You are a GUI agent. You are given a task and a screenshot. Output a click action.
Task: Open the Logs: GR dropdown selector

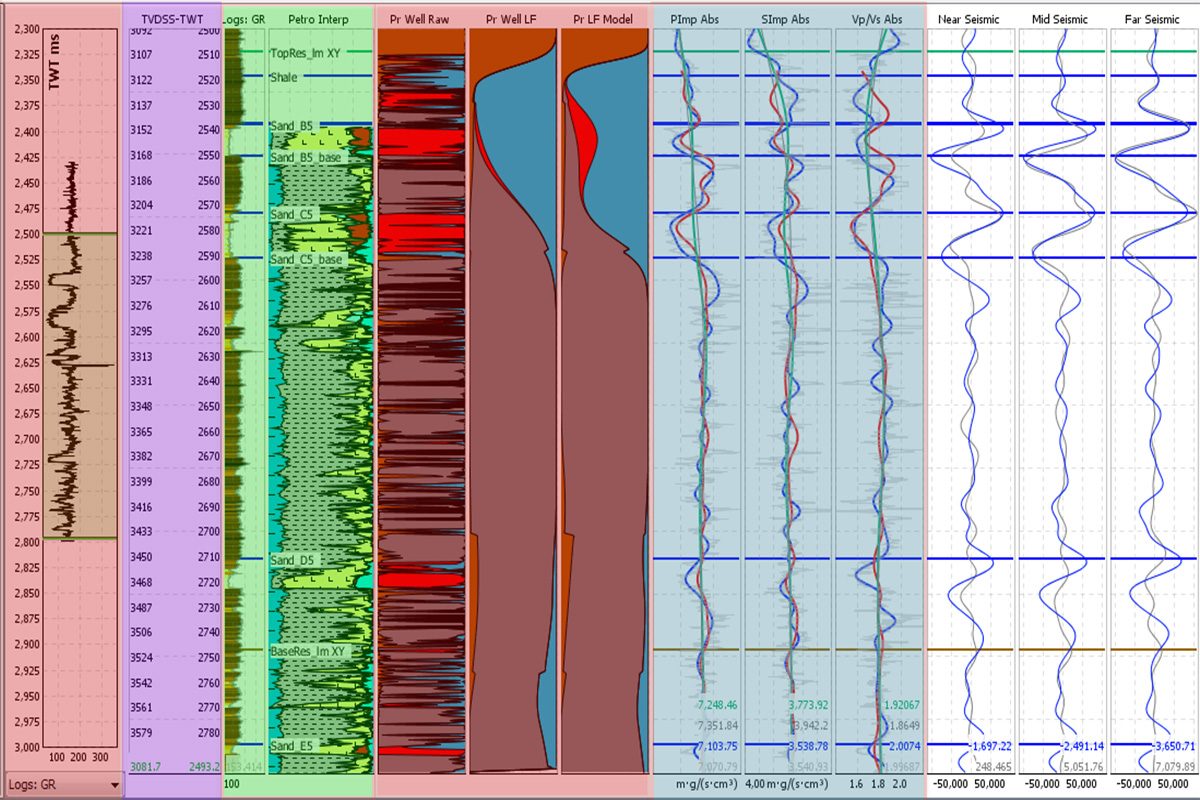click(64, 785)
